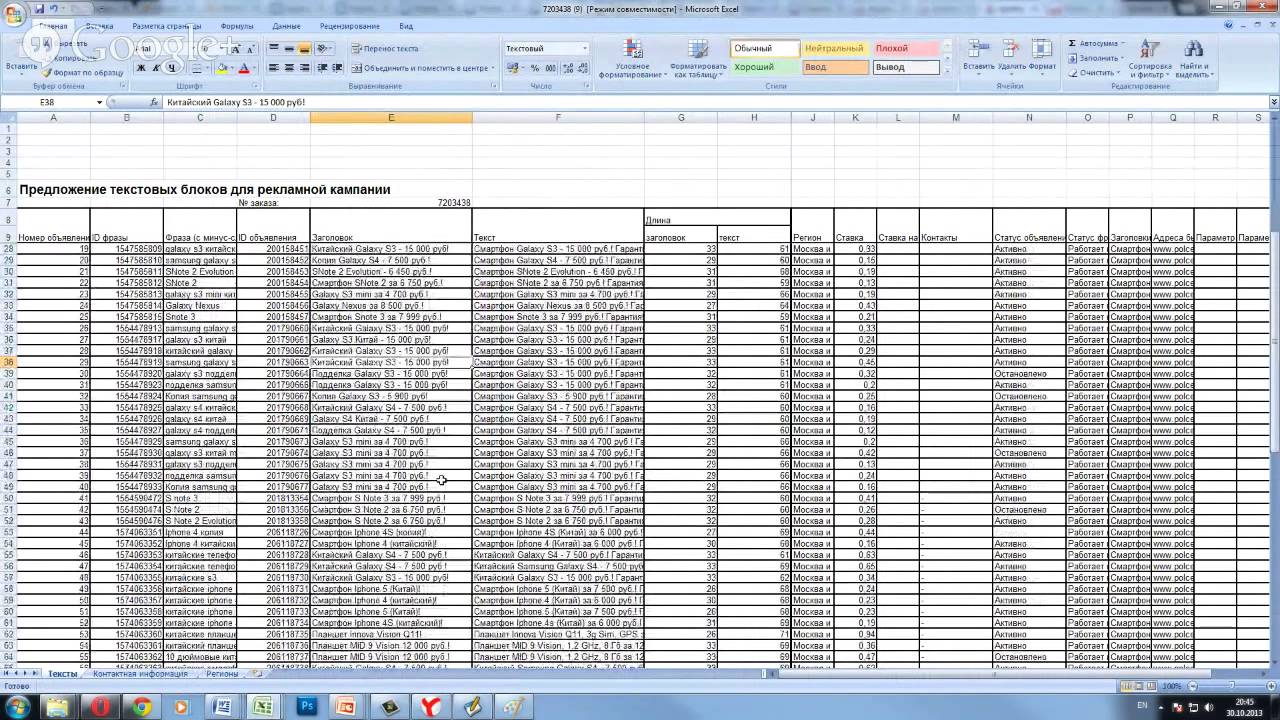Open Регионы sheet tab
Screen dimensions: 1280x720
(x=222, y=674)
